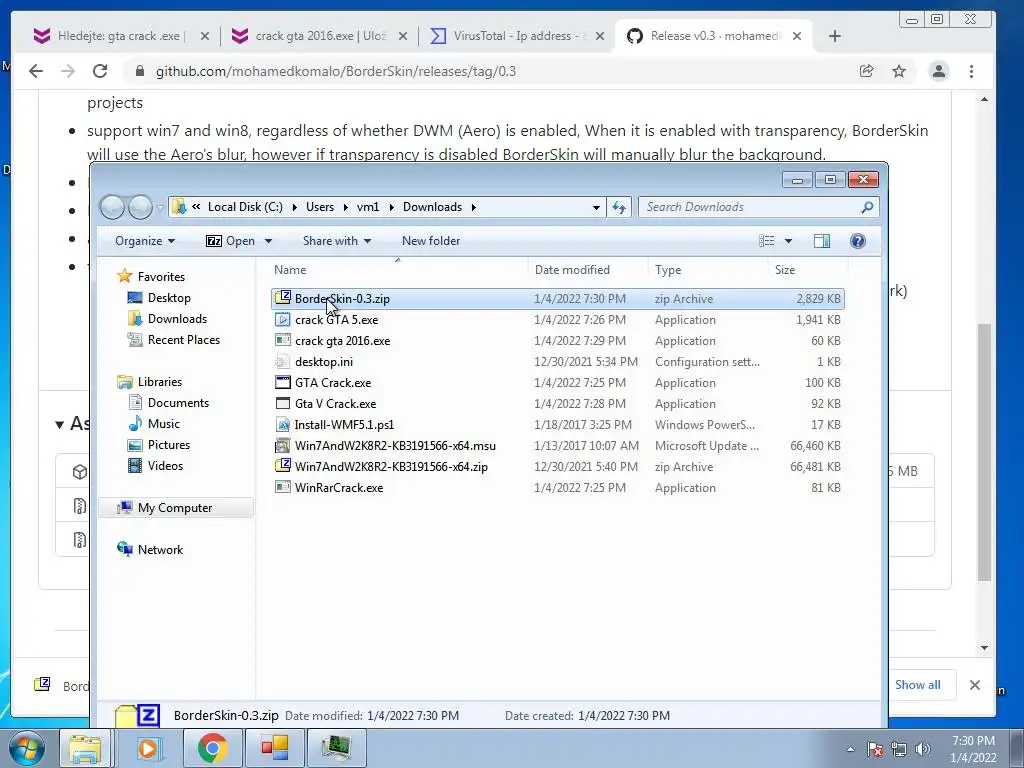Image resolution: width=1024 pixels, height=768 pixels.
Task: Select Win7AndW2K8R2-KB3191566-x64.msu icon
Action: [x=283, y=445]
